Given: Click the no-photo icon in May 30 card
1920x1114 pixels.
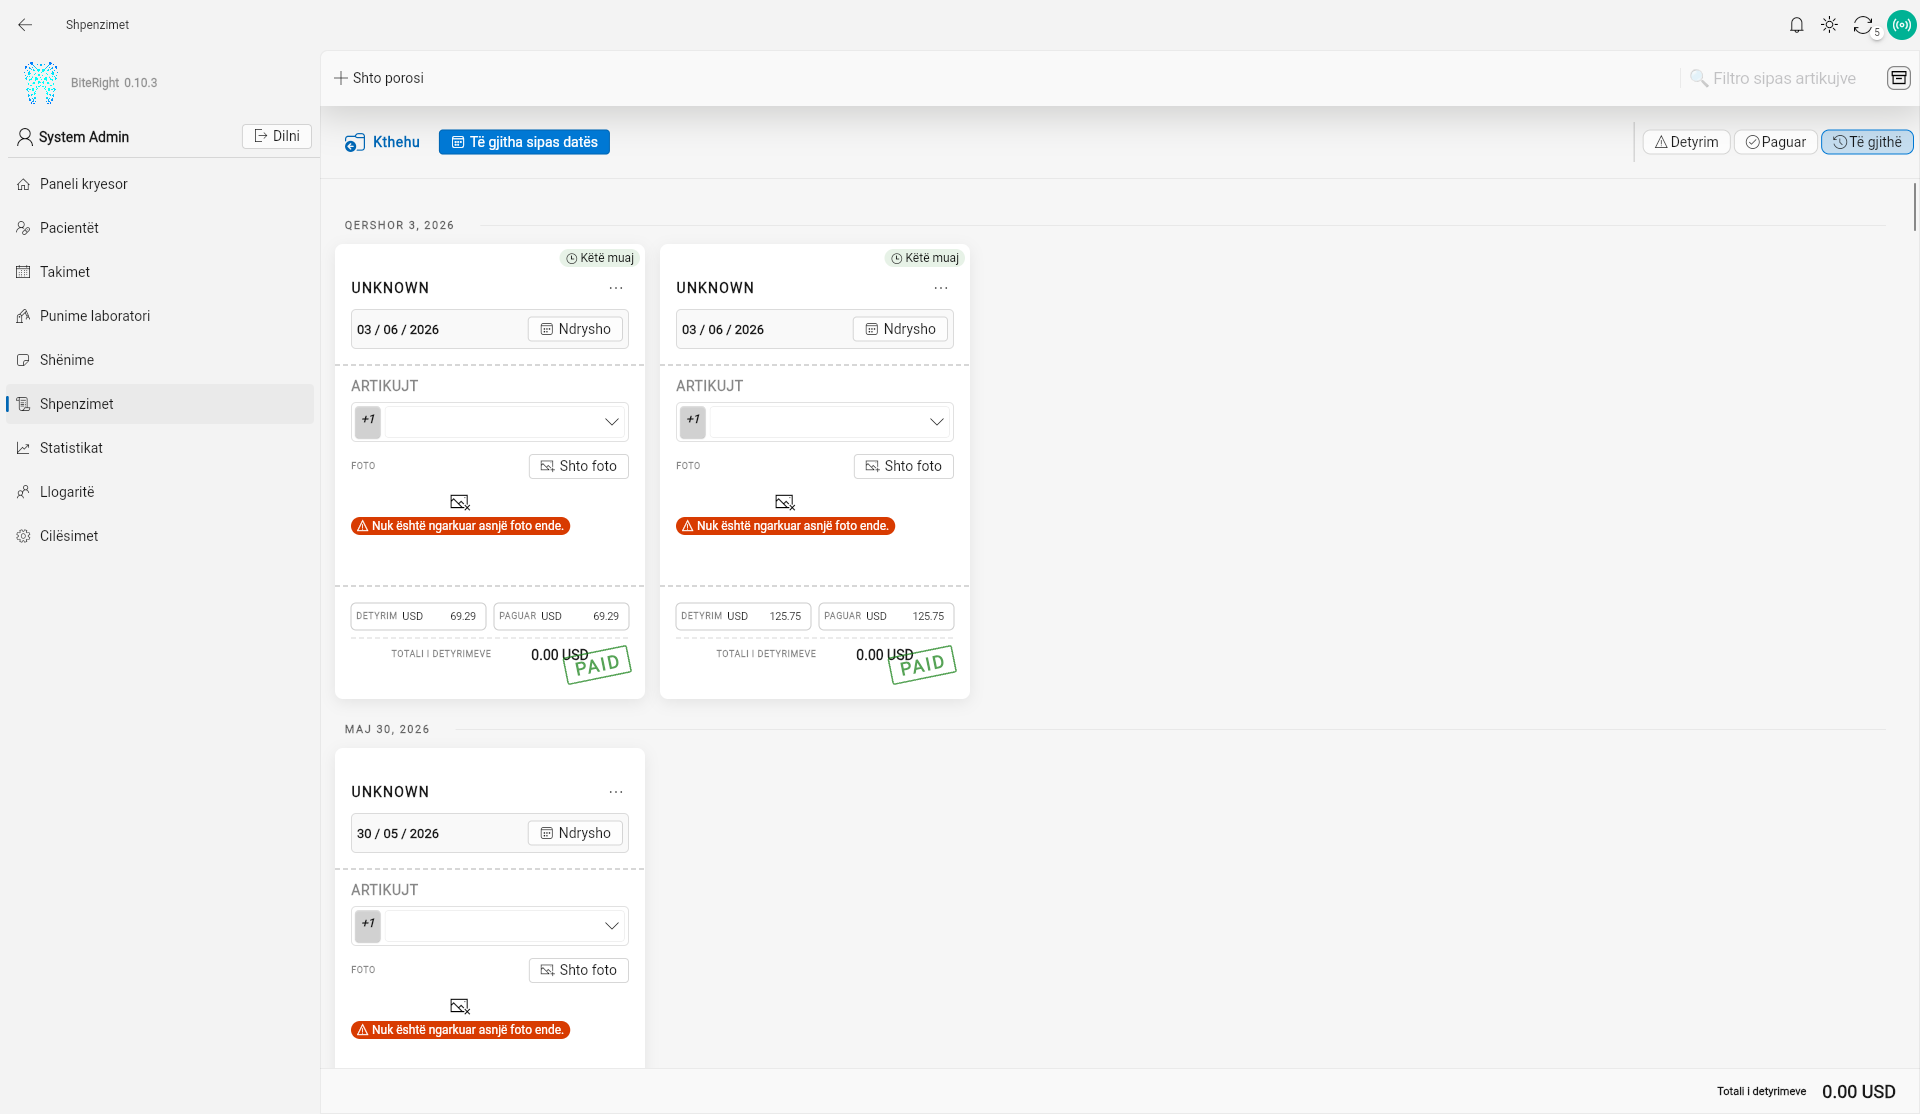Looking at the screenshot, I should [460, 1006].
